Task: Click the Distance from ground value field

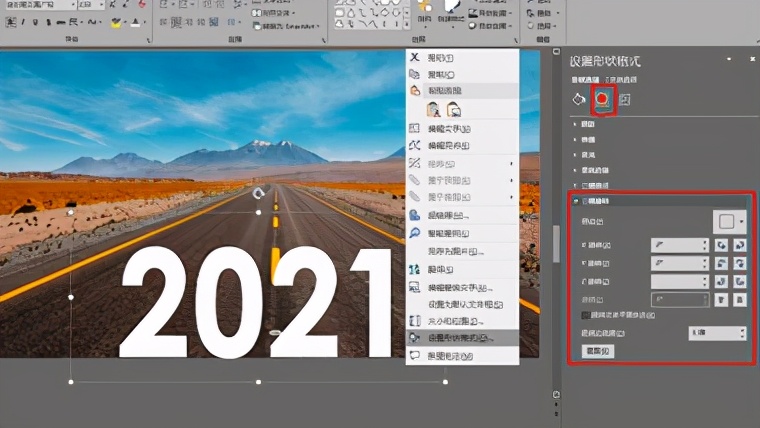Action: point(717,333)
